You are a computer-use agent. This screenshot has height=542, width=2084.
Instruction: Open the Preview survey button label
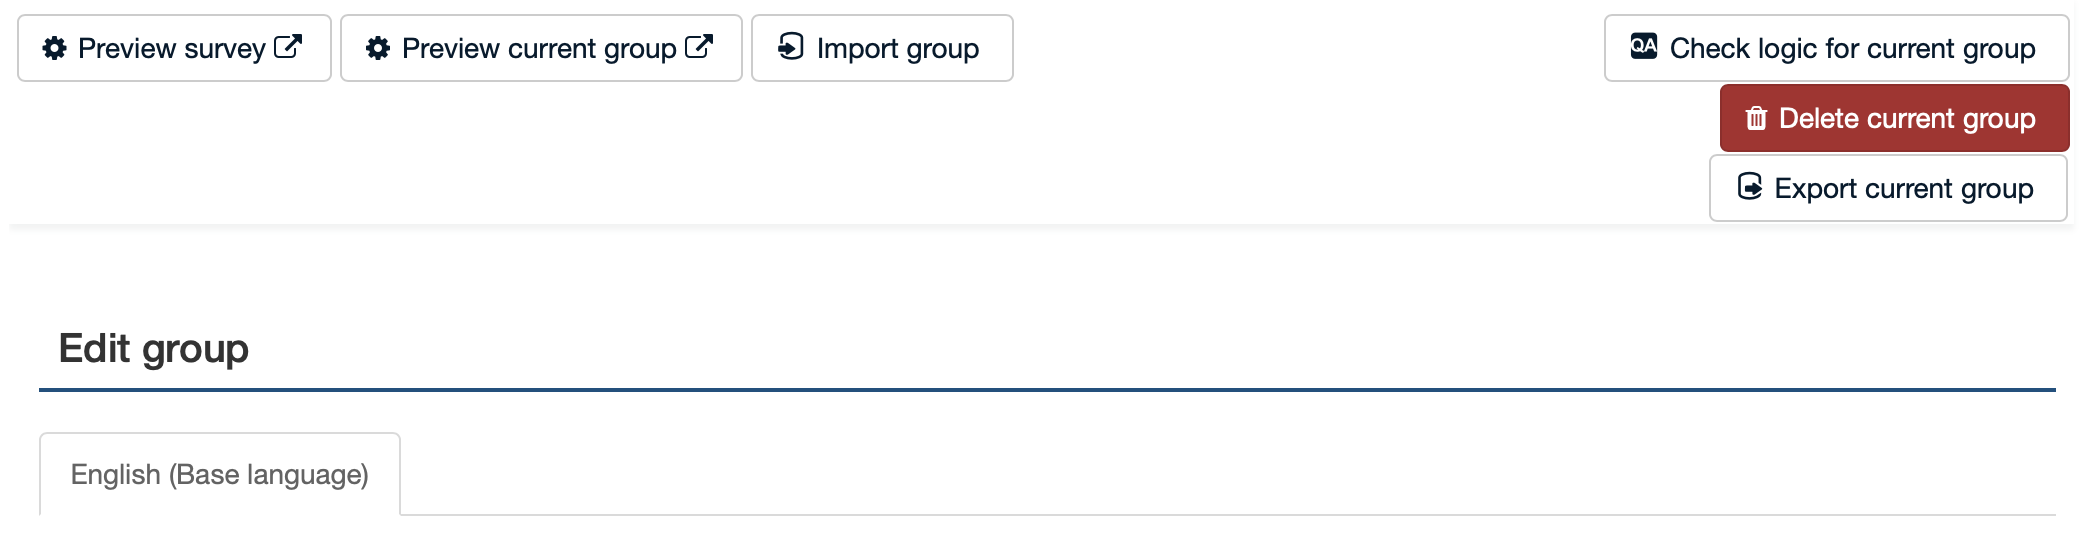171,49
